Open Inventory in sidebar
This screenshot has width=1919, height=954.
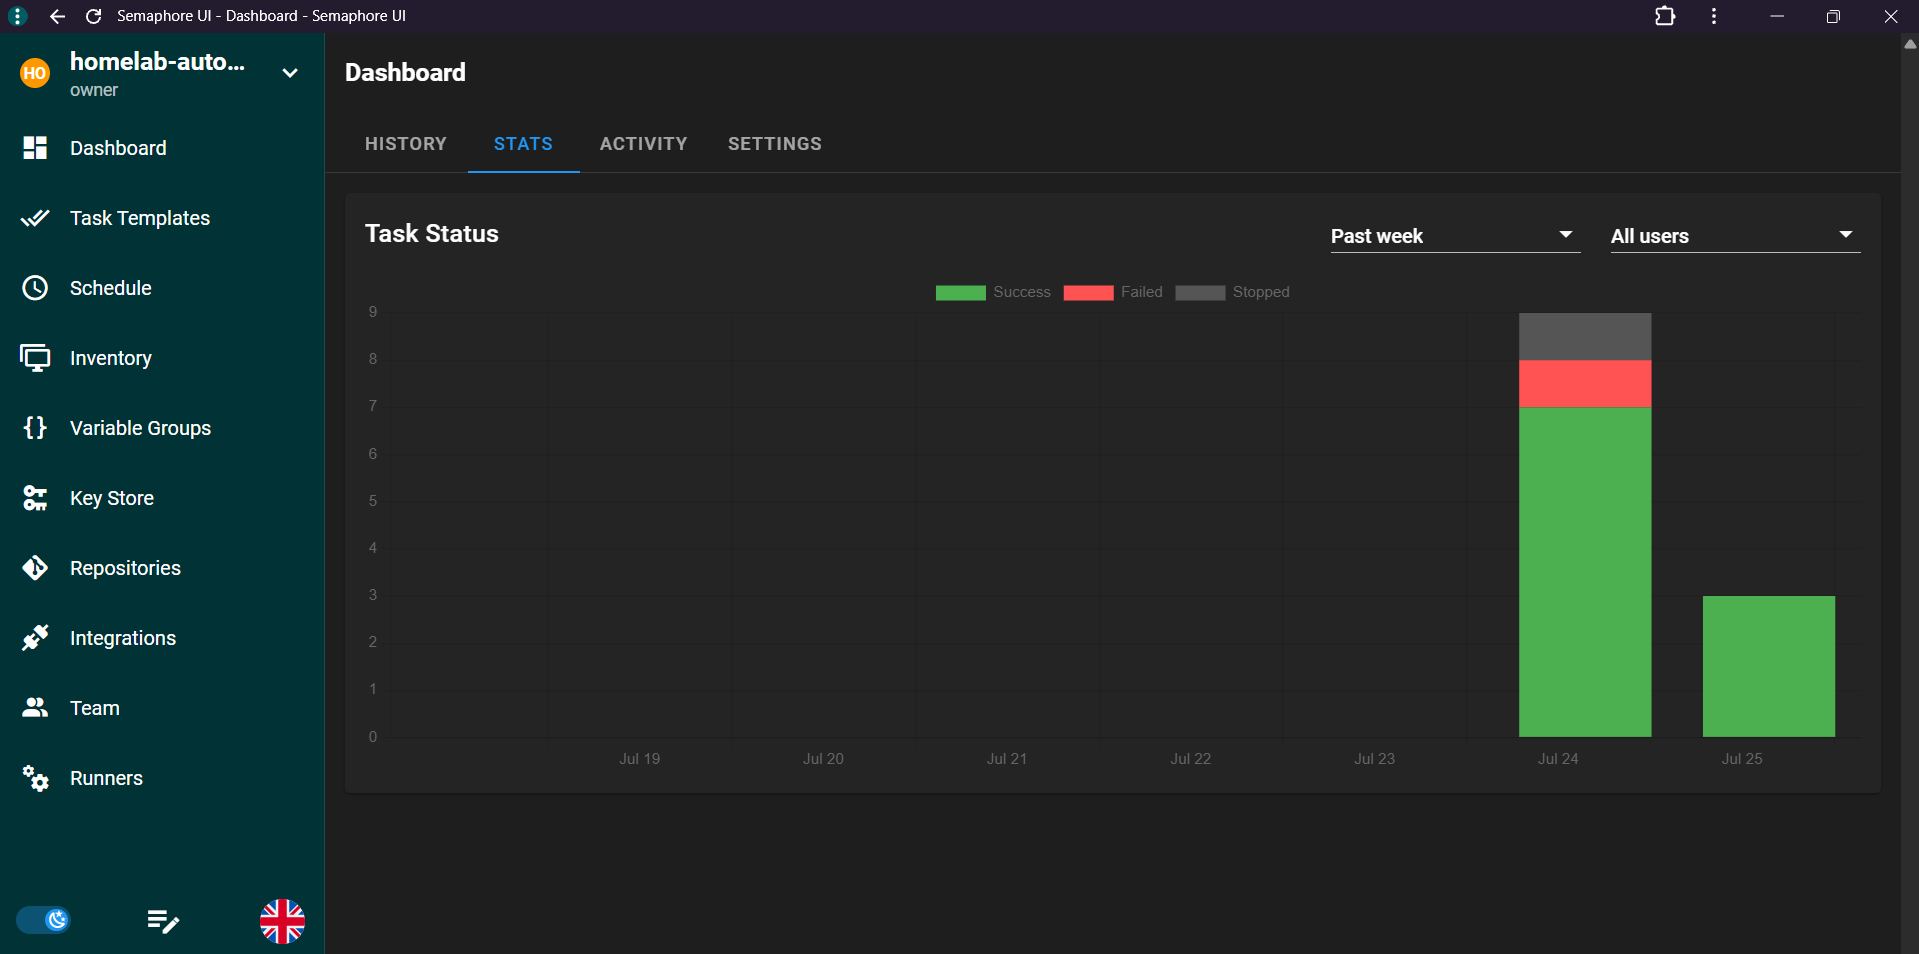coord(111,358)
